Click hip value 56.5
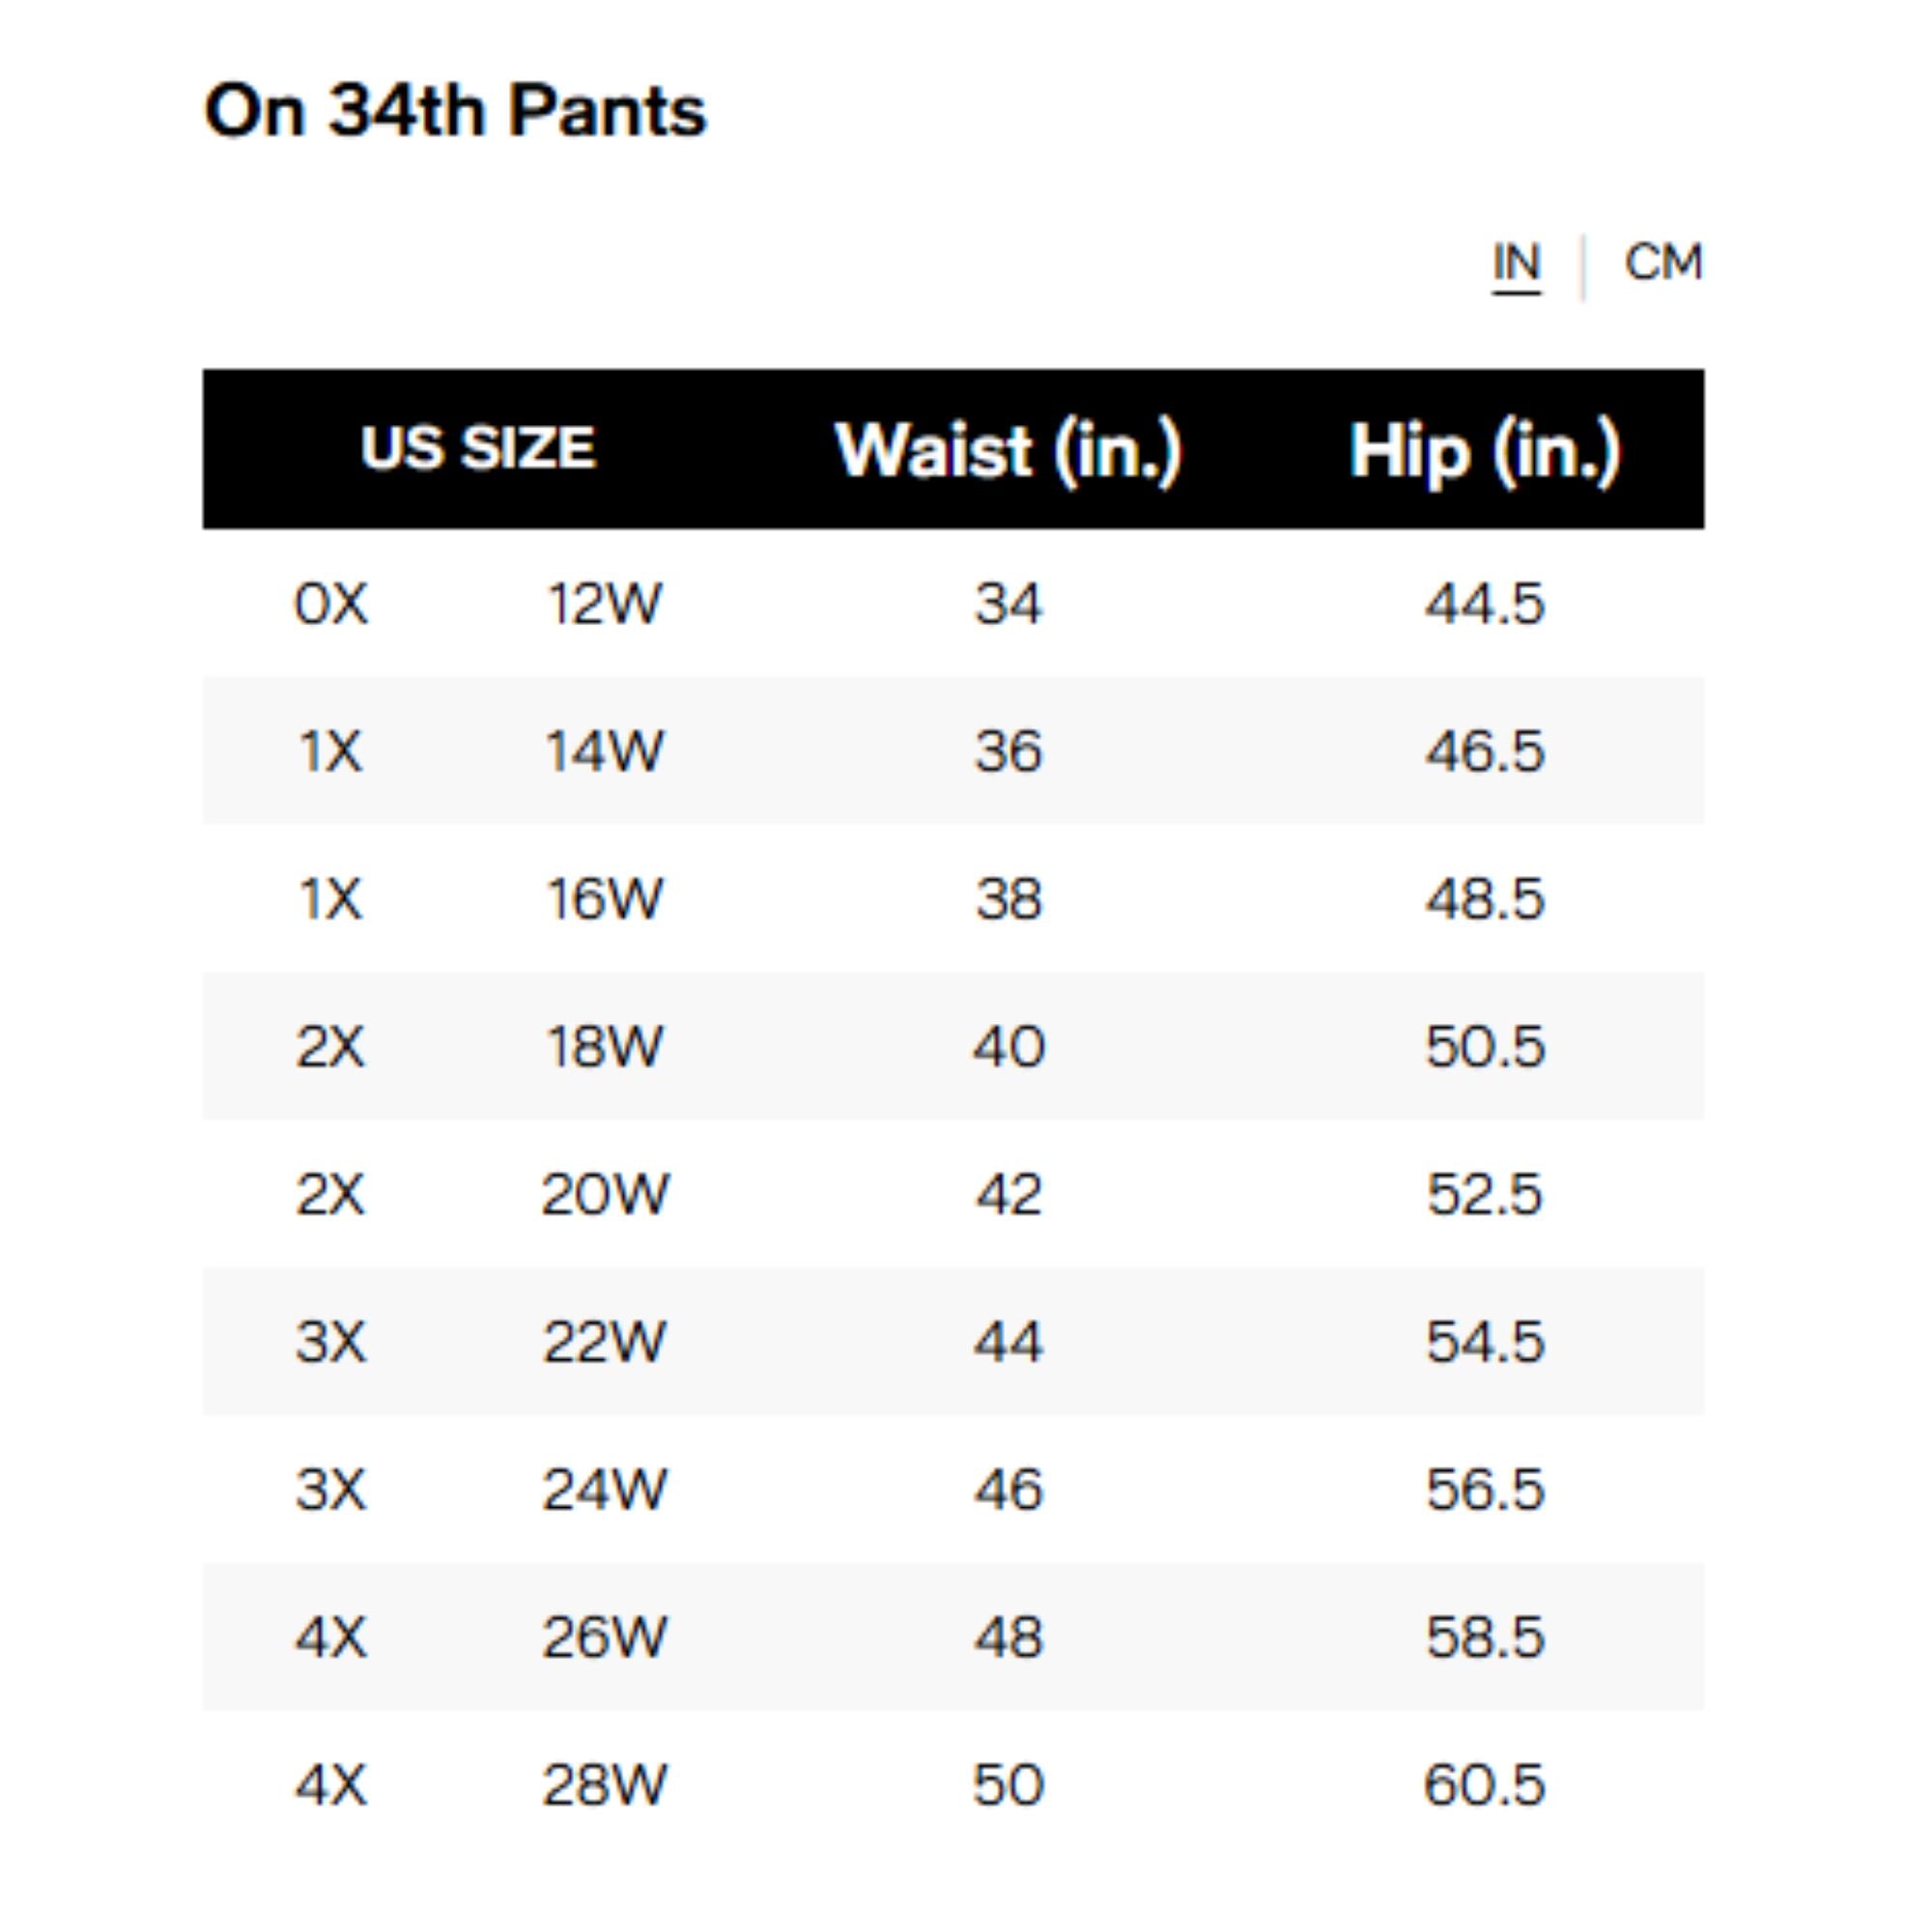 click(1484, 1489)
